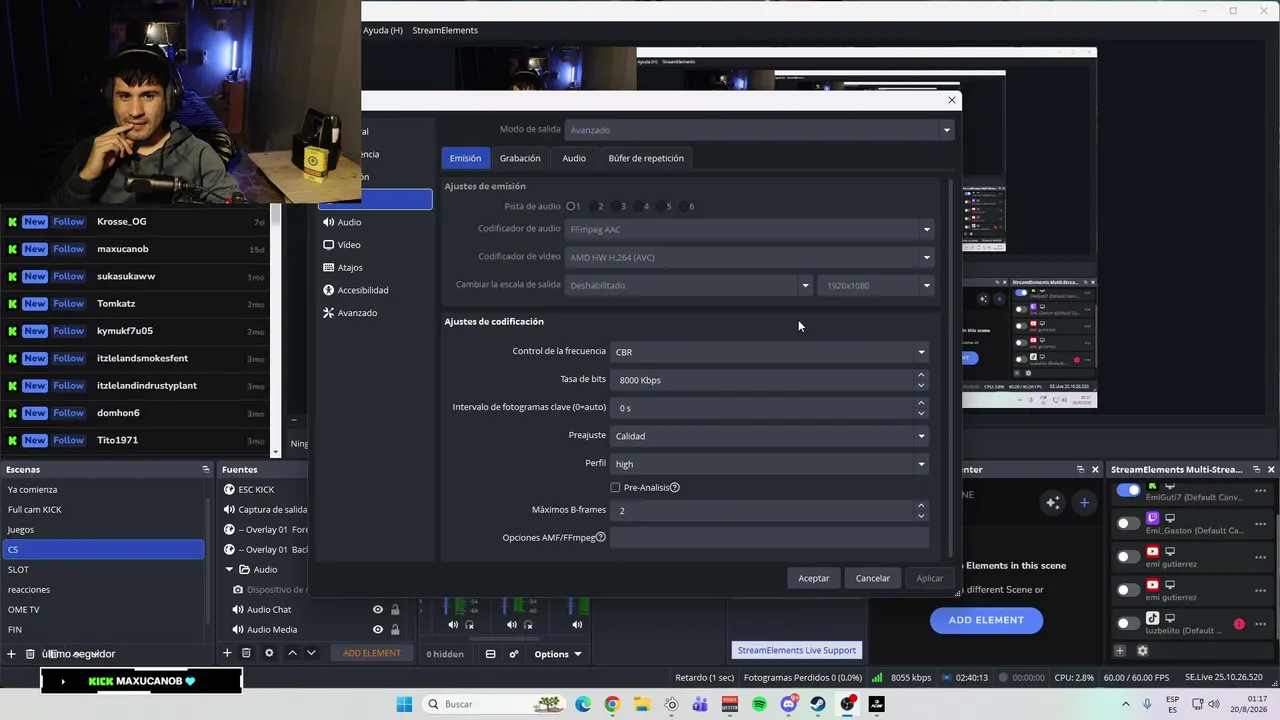Click the Cancelar button

873,578
